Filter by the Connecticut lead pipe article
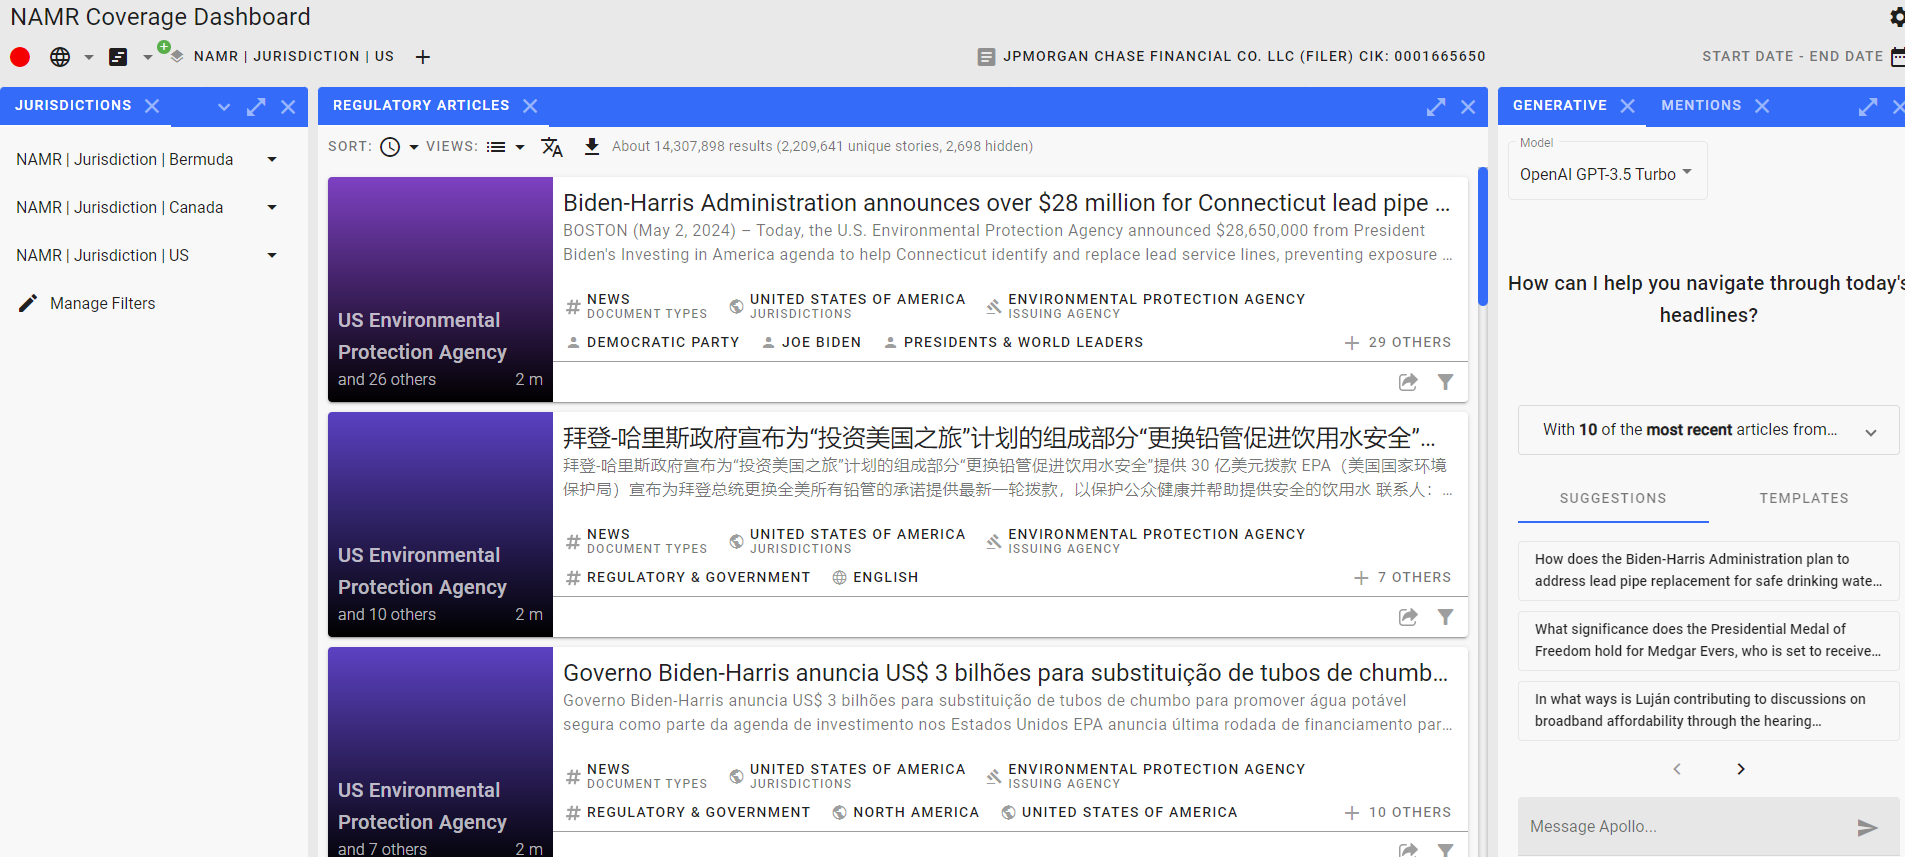Screen dimensions: 1905x857 click(1445, 382)
